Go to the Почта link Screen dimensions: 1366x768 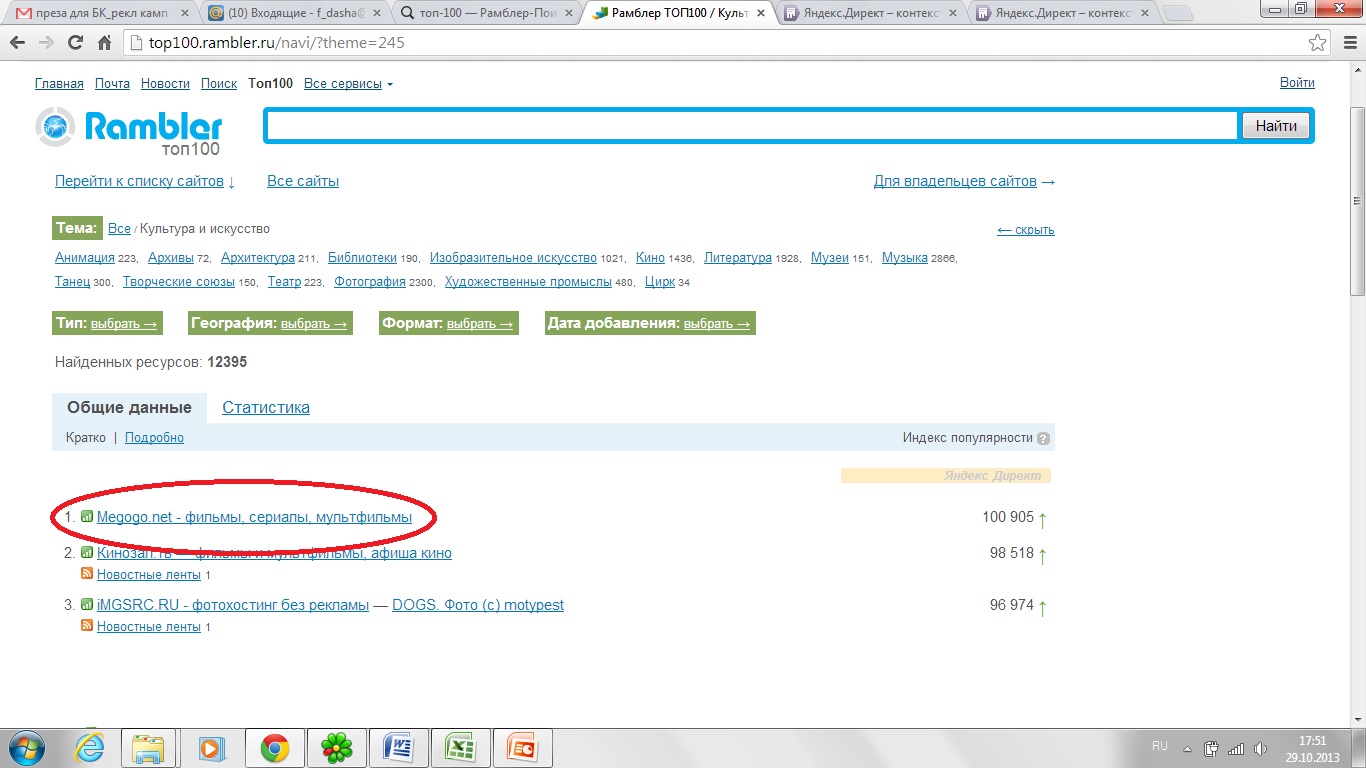[113, 84]
